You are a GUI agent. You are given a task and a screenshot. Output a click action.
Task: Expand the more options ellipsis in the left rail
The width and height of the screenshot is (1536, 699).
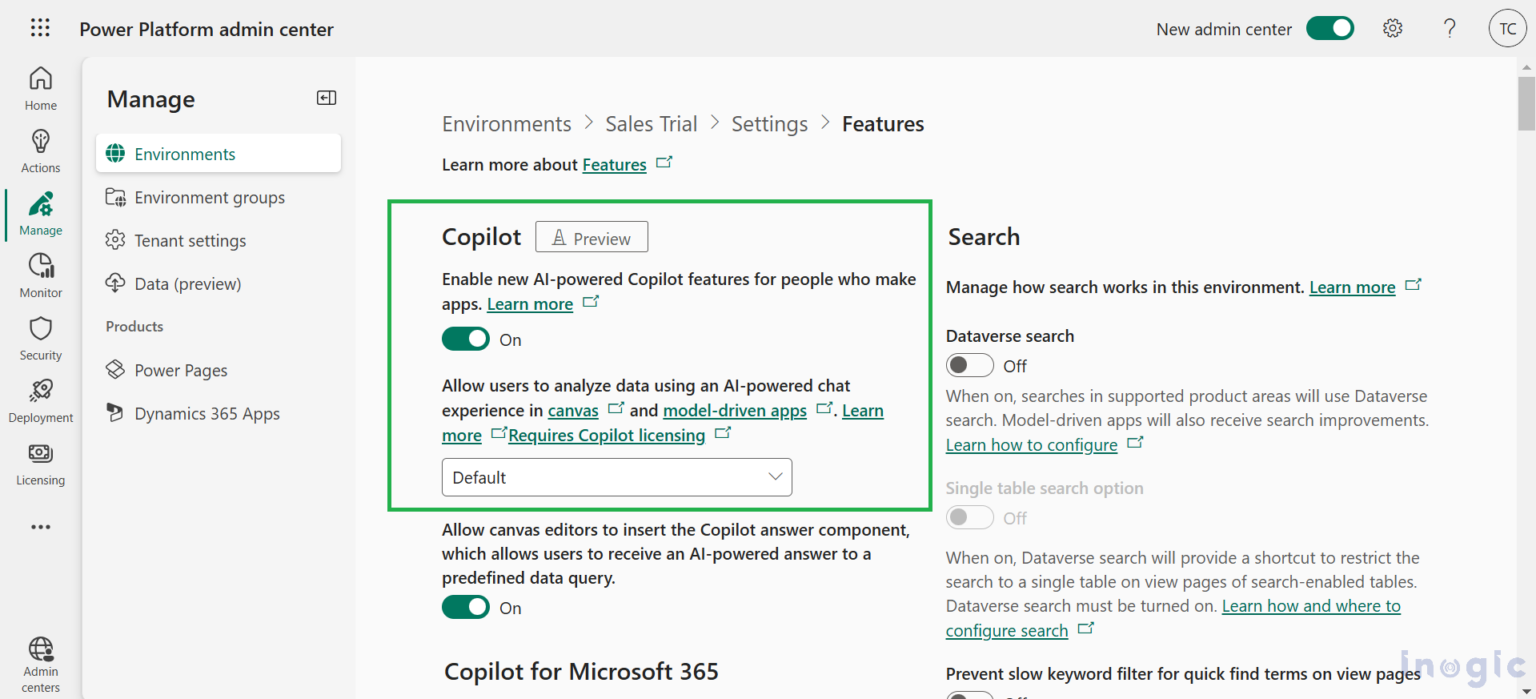point(40,527)
